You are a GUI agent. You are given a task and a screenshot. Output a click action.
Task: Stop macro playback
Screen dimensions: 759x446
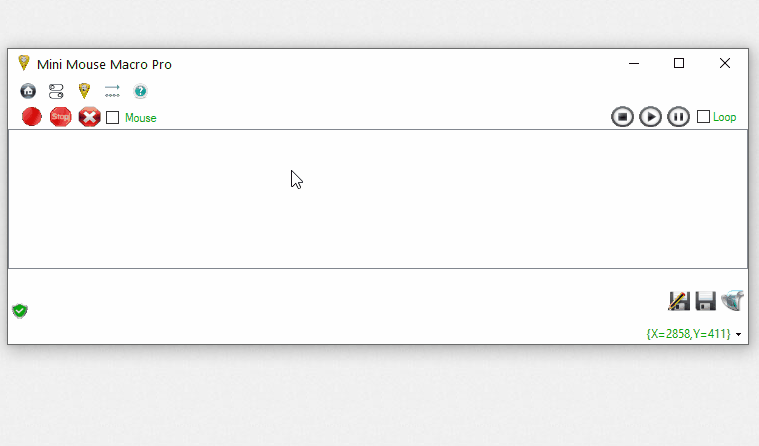click(622, 117)
